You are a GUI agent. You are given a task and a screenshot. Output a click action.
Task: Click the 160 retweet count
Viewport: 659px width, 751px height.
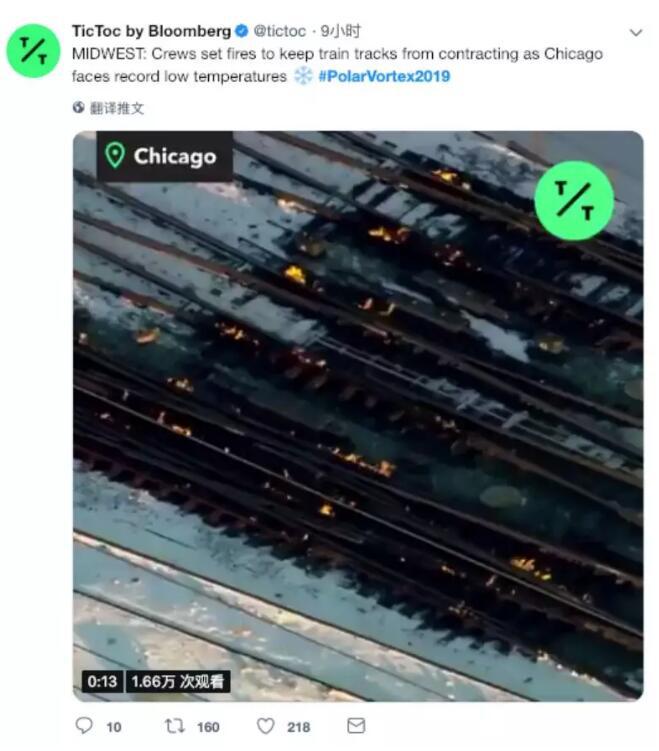click(208, 727)
